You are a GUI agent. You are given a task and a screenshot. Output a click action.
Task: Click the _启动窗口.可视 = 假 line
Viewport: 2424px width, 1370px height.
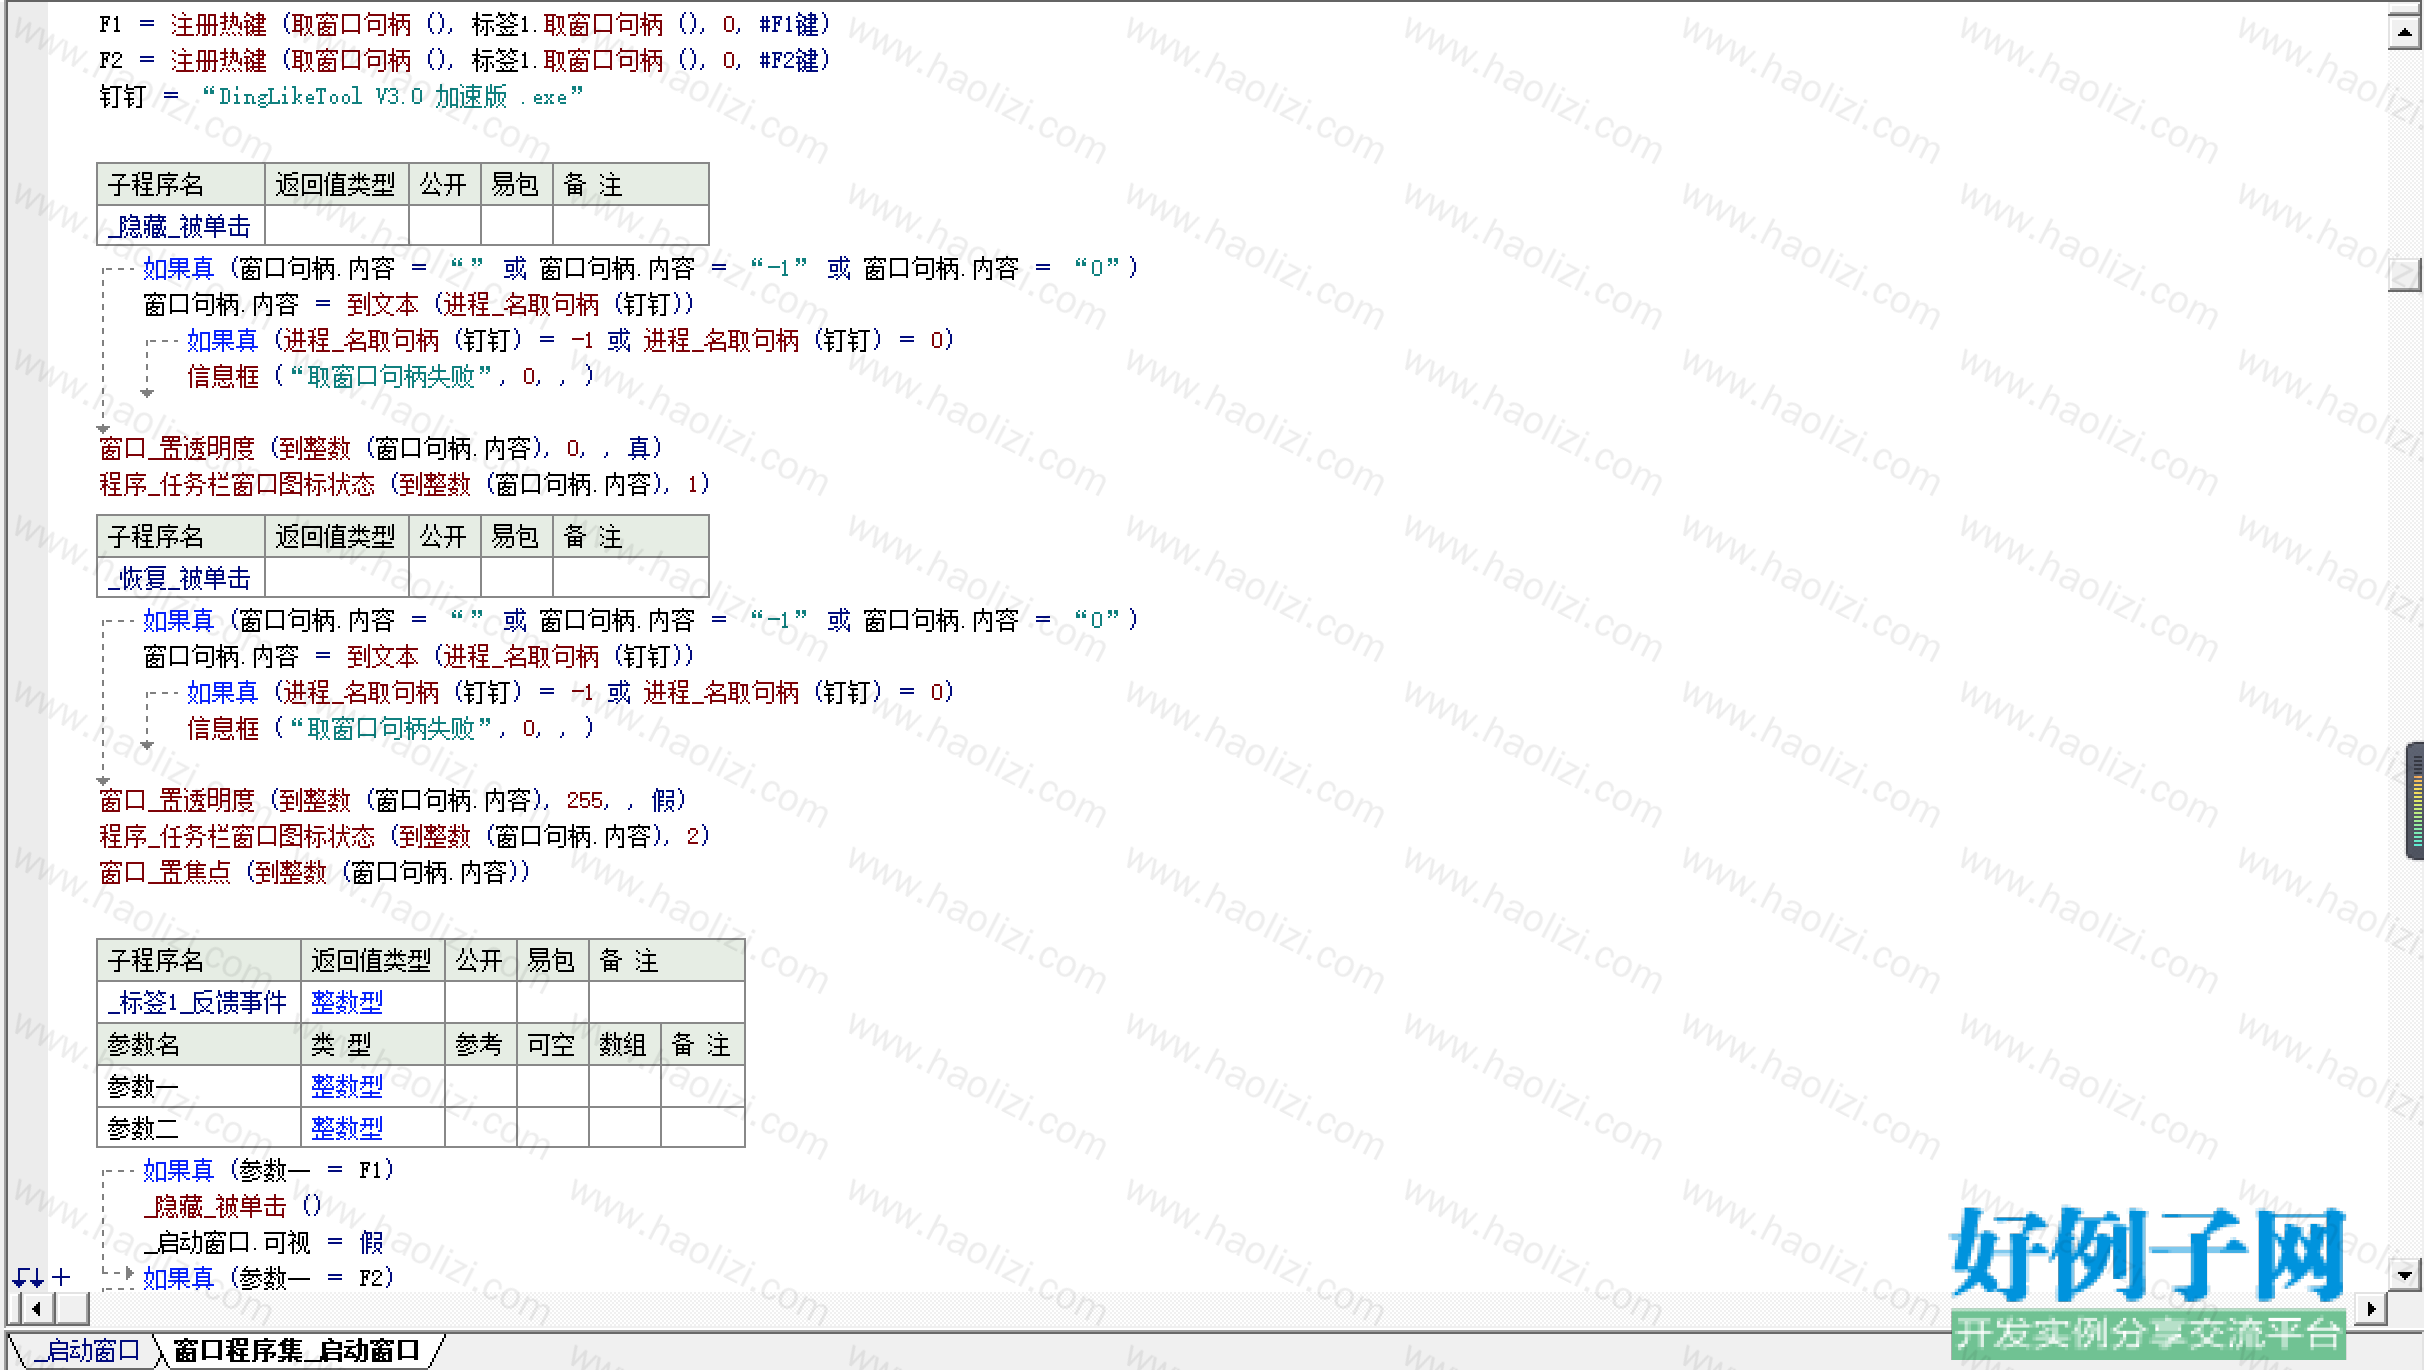pyautogui.click(x=264, y=1242)
